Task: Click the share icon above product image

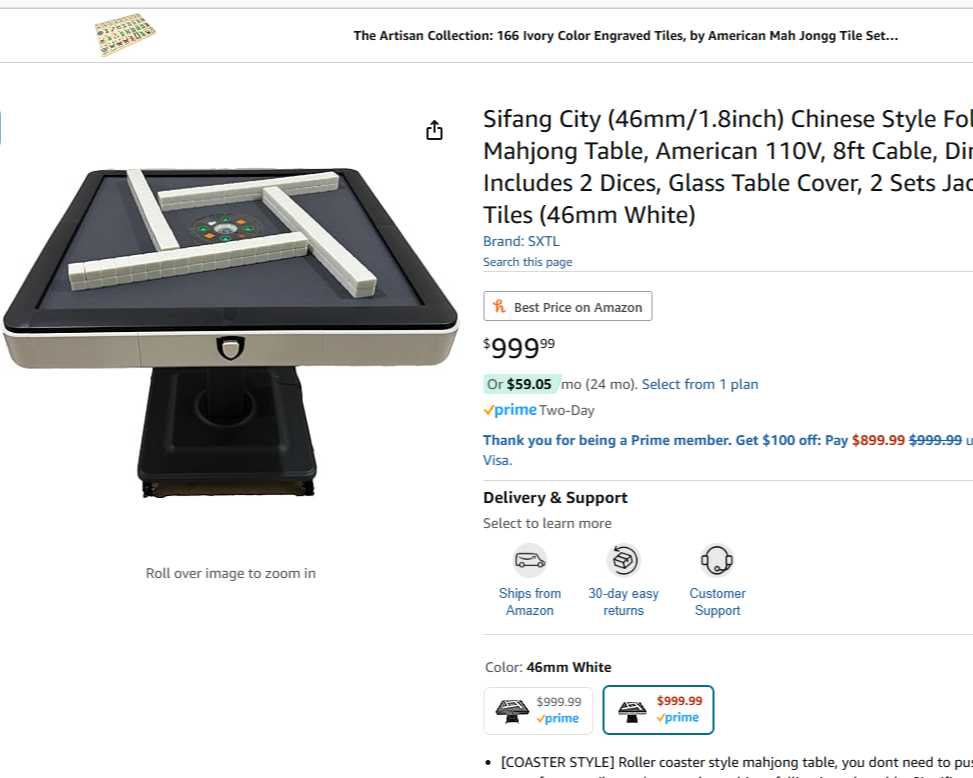Action: (x=434, y=131)
